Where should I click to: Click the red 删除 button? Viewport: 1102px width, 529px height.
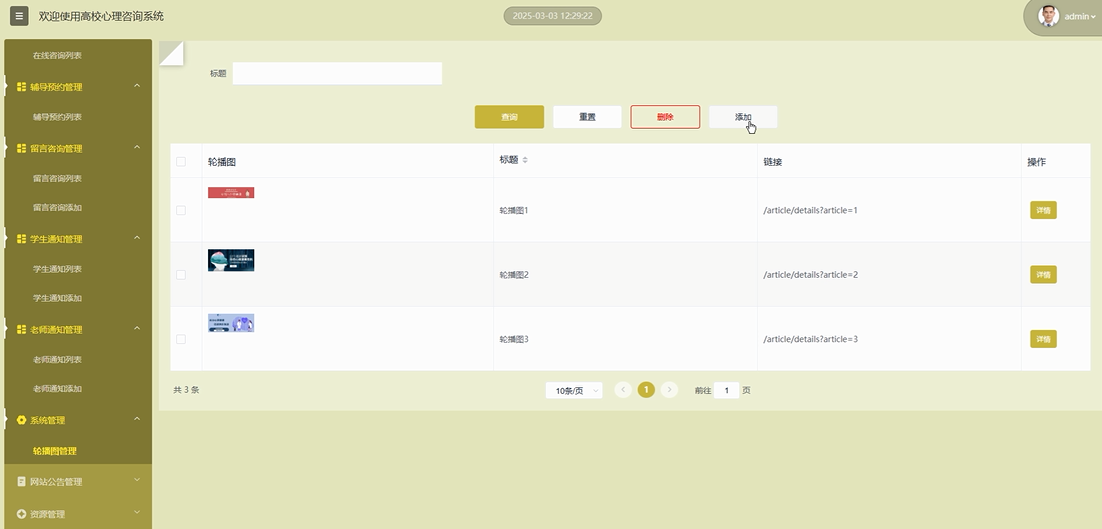coord(665,117)
